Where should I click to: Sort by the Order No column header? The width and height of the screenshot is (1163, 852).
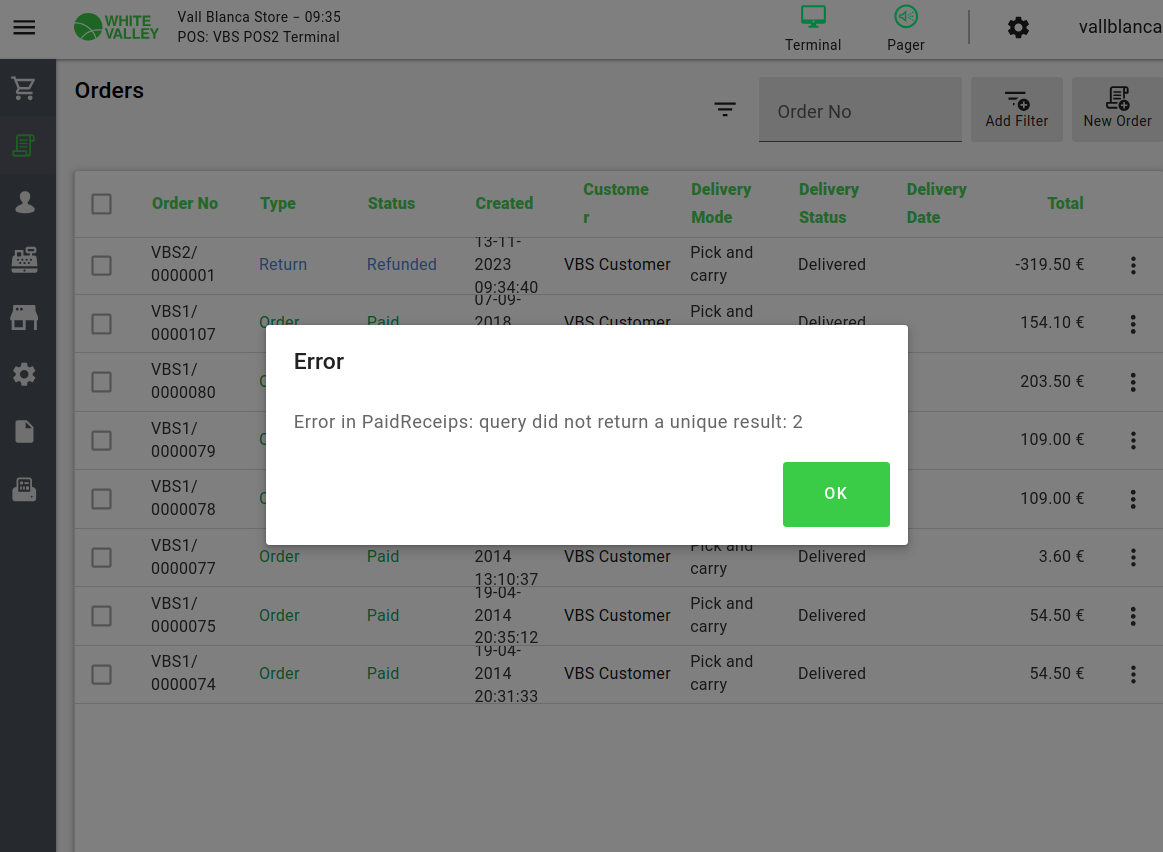click(x=184, y=203)
